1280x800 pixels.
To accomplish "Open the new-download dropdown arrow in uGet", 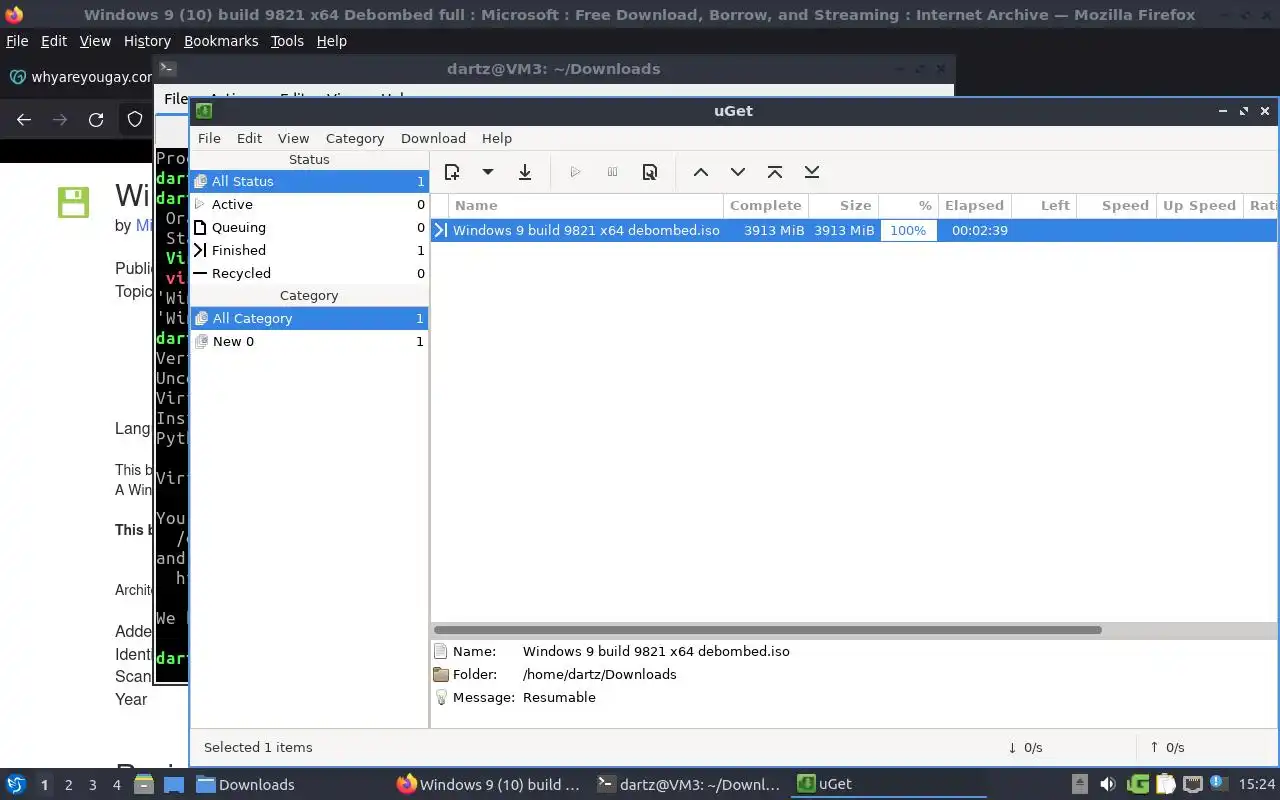I will point(488,172).
